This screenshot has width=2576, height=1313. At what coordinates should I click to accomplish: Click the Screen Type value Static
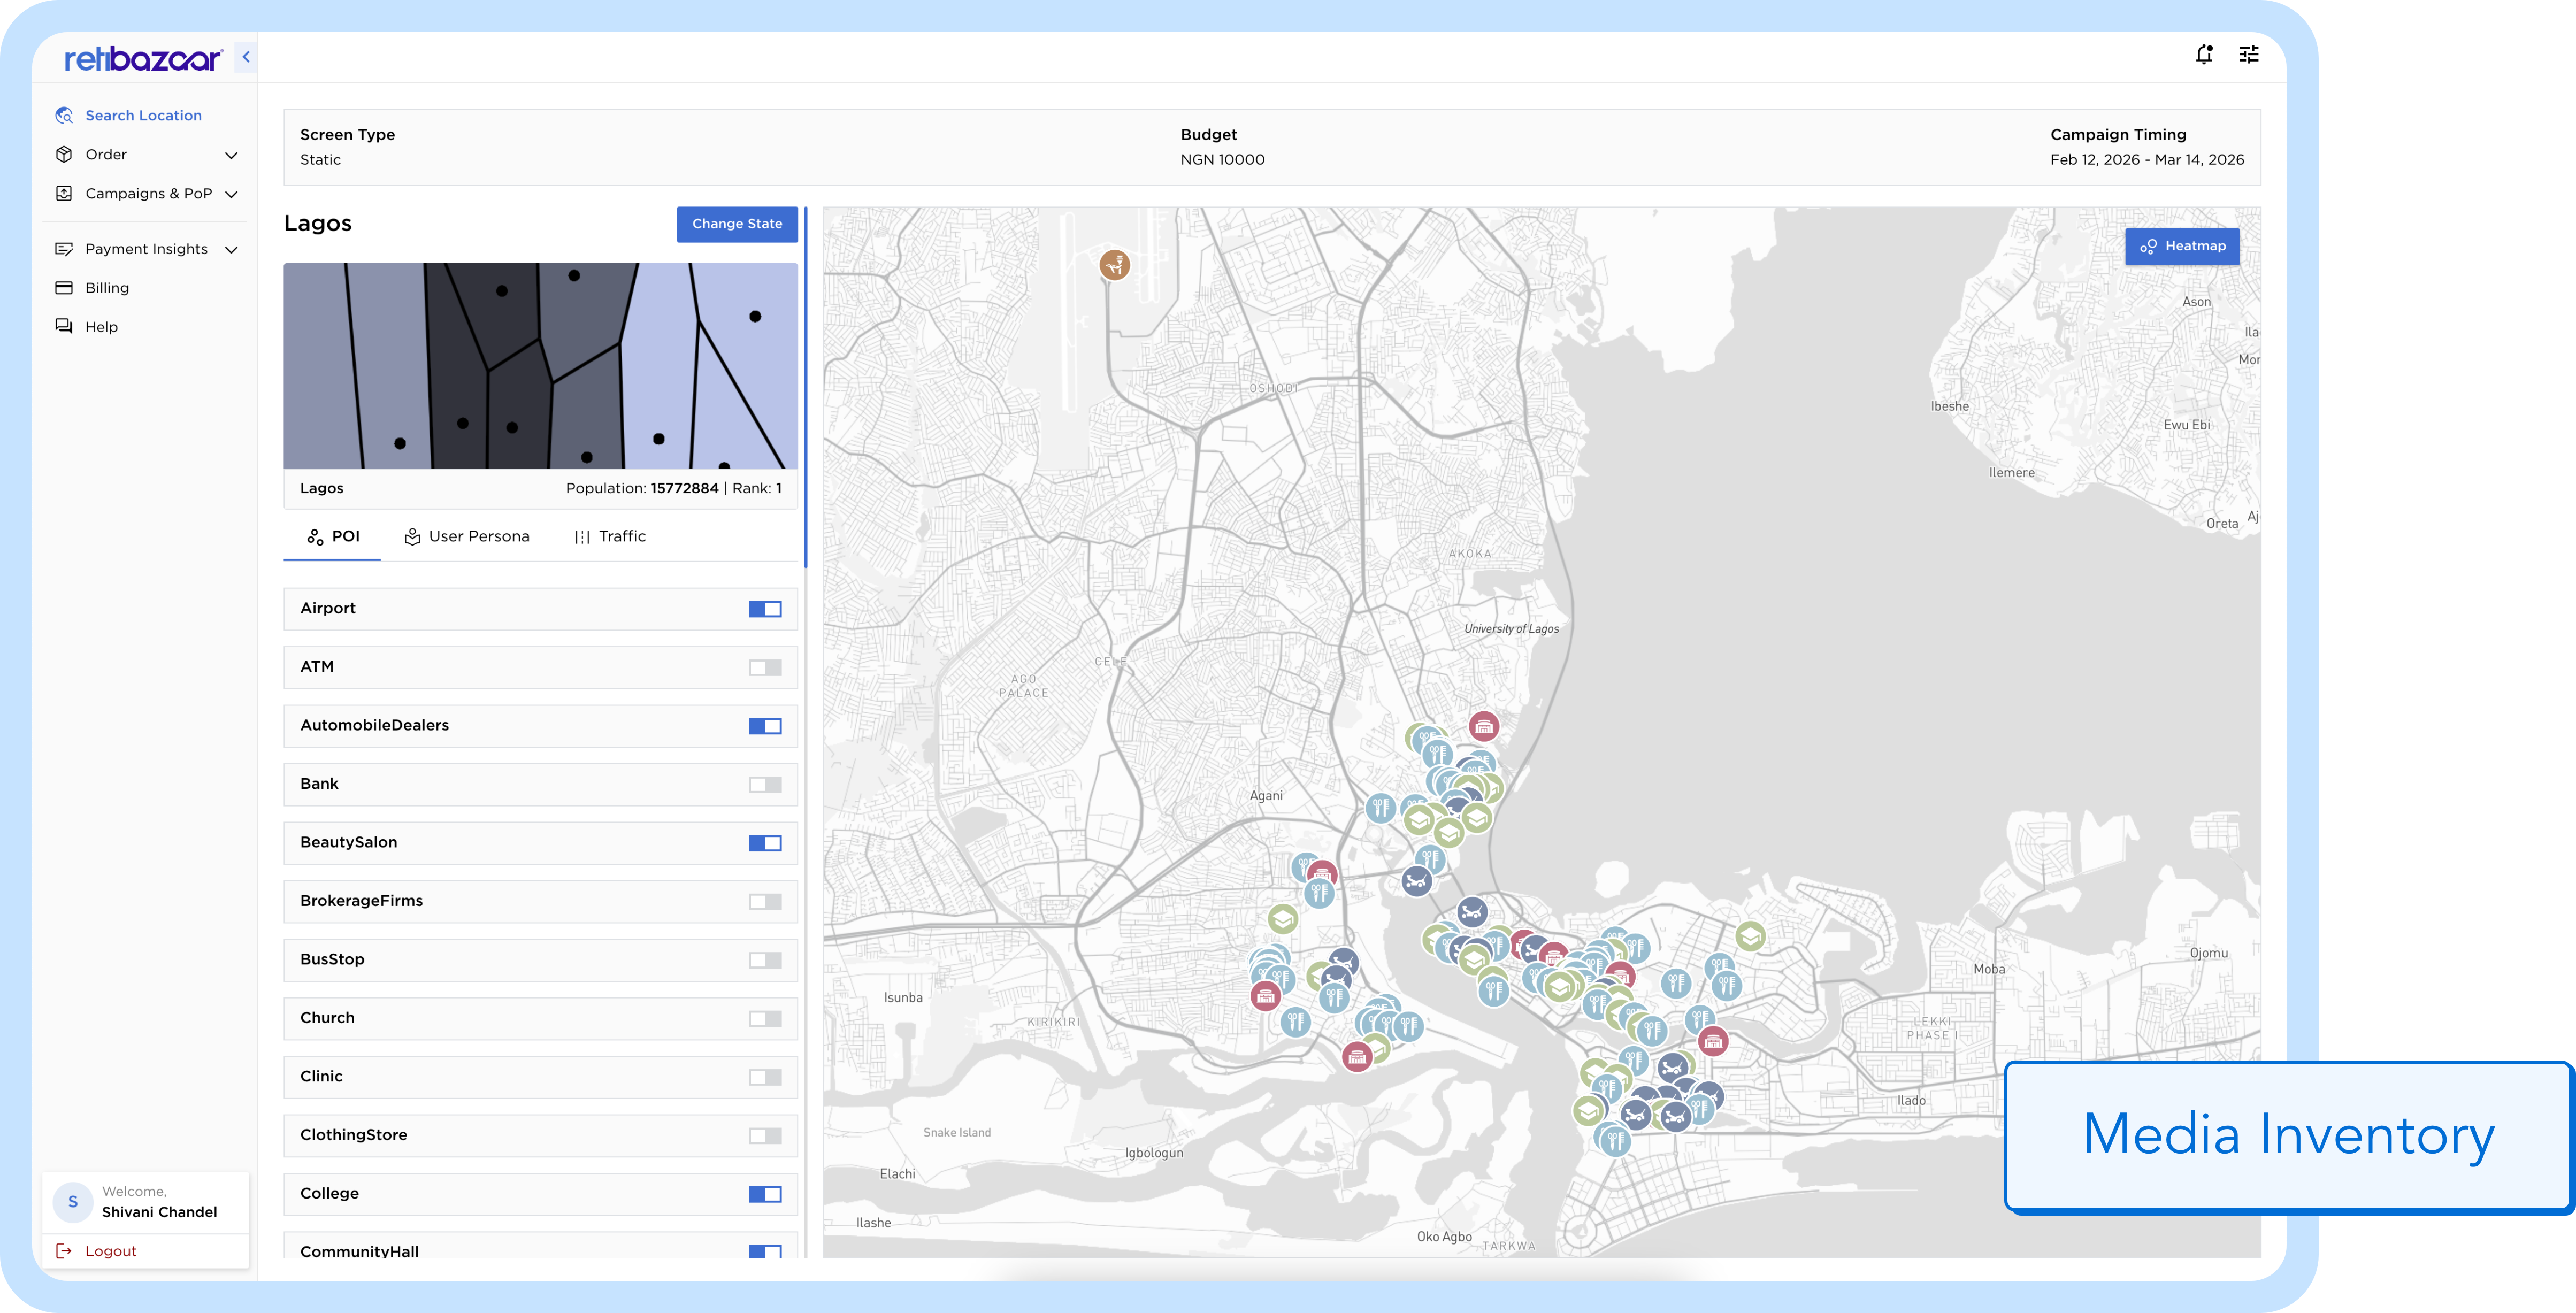pos(320,160)
